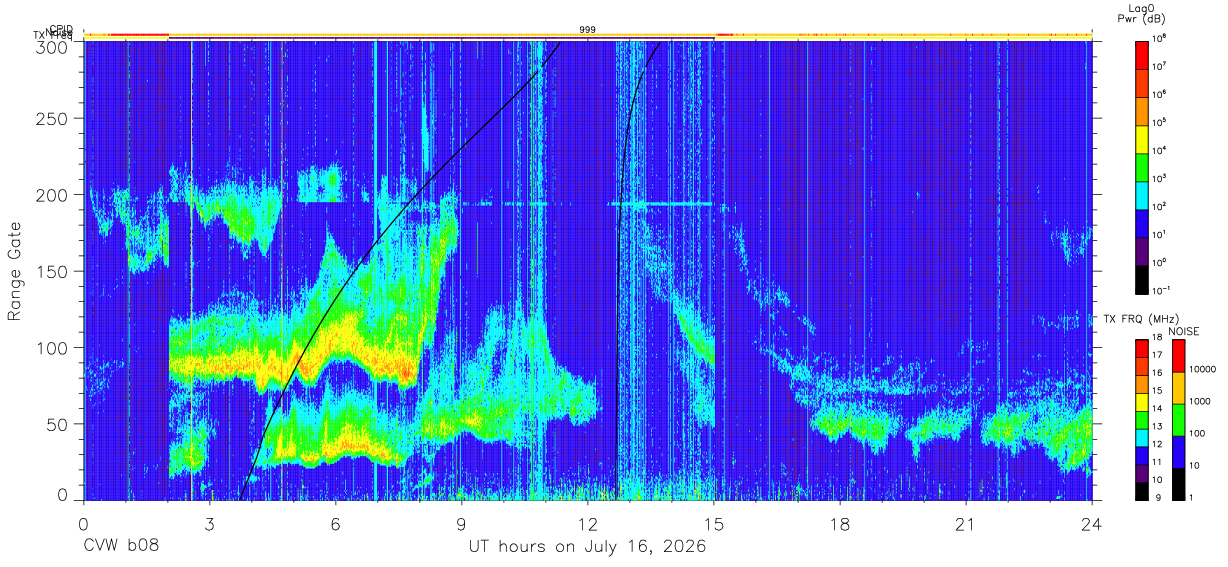1228x567 pixels.
Task: Click x-axis tick label '12'
Action: [588, 524]
